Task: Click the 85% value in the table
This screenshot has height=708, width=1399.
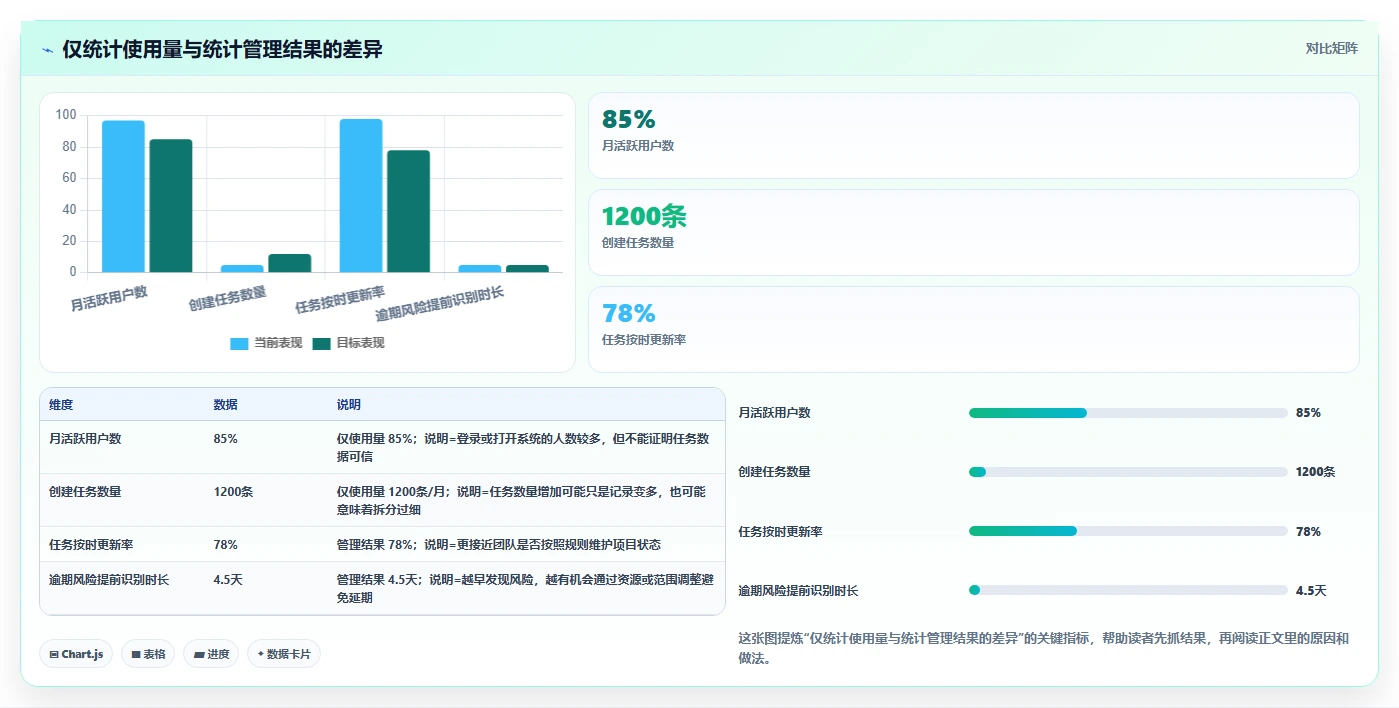Action: (x=225, y=438)
